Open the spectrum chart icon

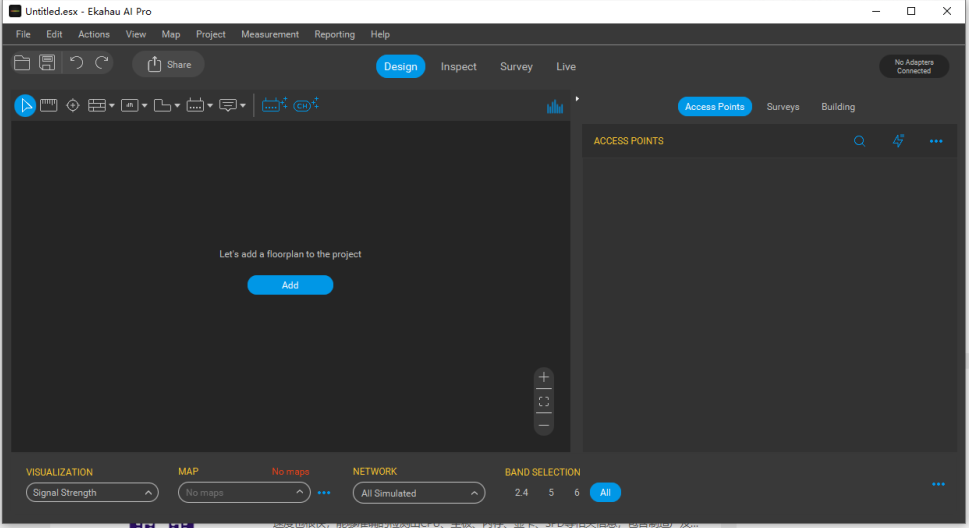(555, 106)
